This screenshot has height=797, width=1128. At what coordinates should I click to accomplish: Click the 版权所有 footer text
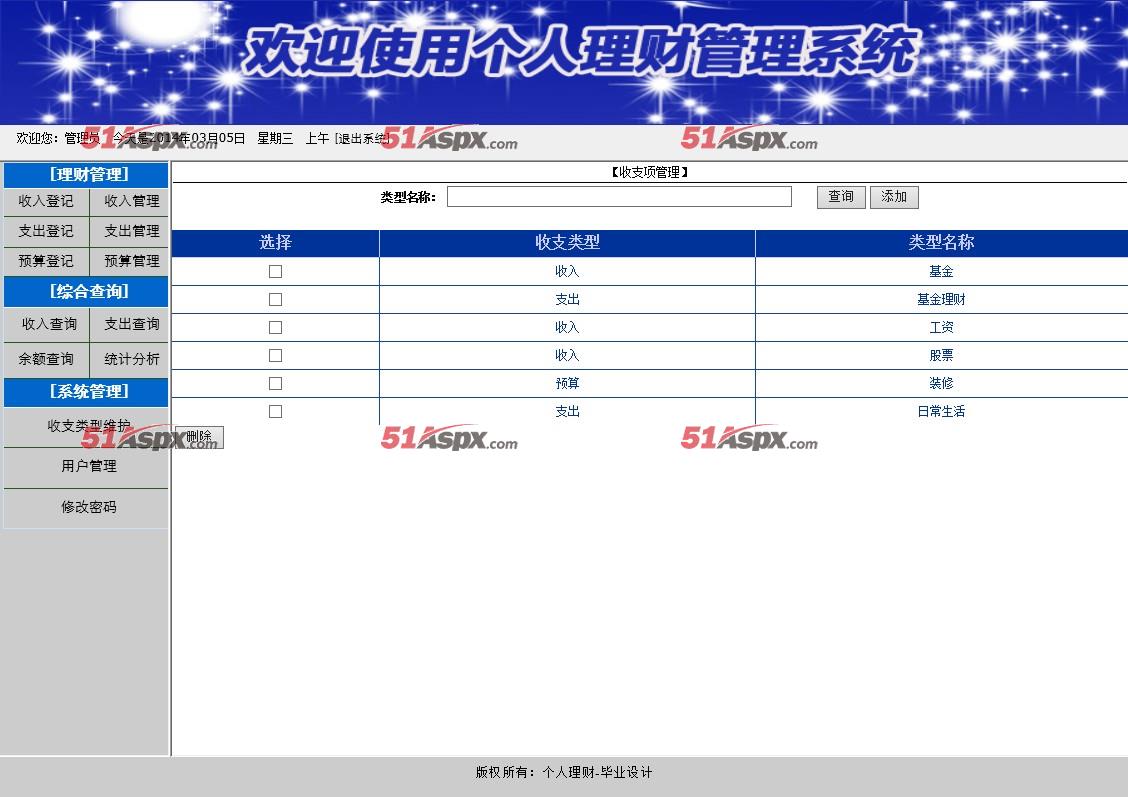click(564, 773)
